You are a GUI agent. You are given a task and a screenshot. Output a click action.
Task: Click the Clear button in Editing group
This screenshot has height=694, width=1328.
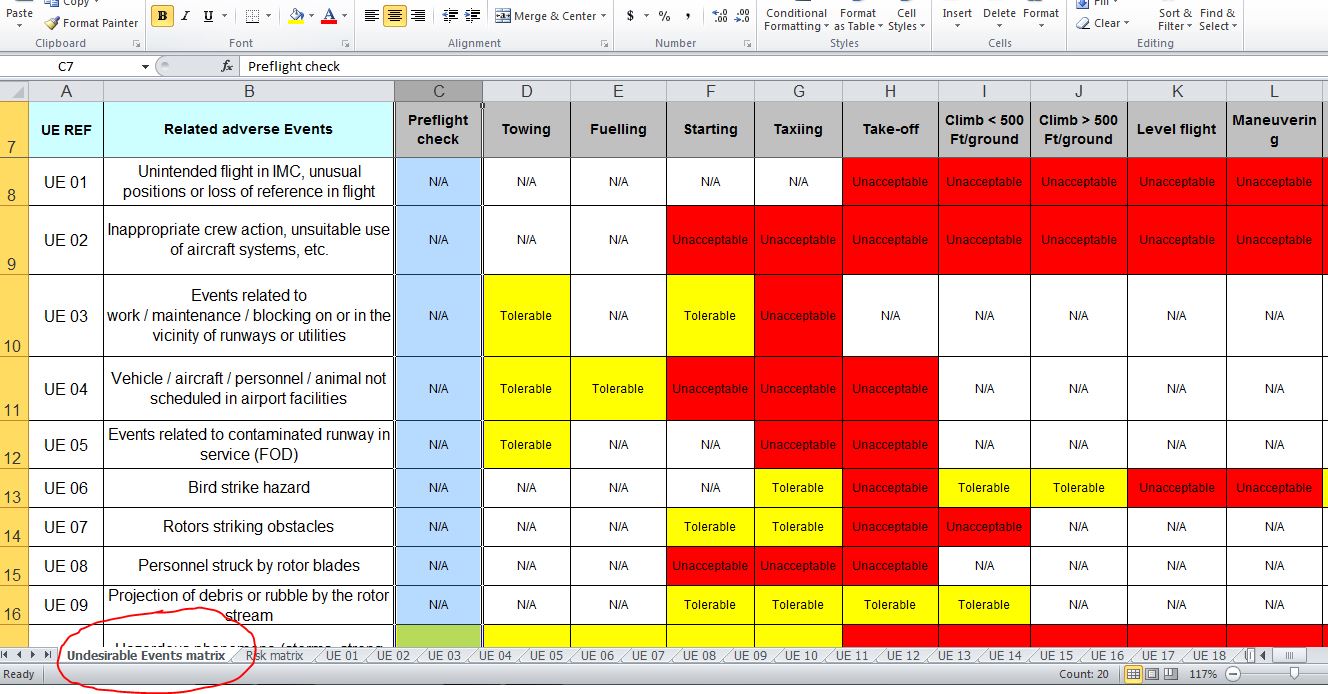click(x=1106, y=23)
